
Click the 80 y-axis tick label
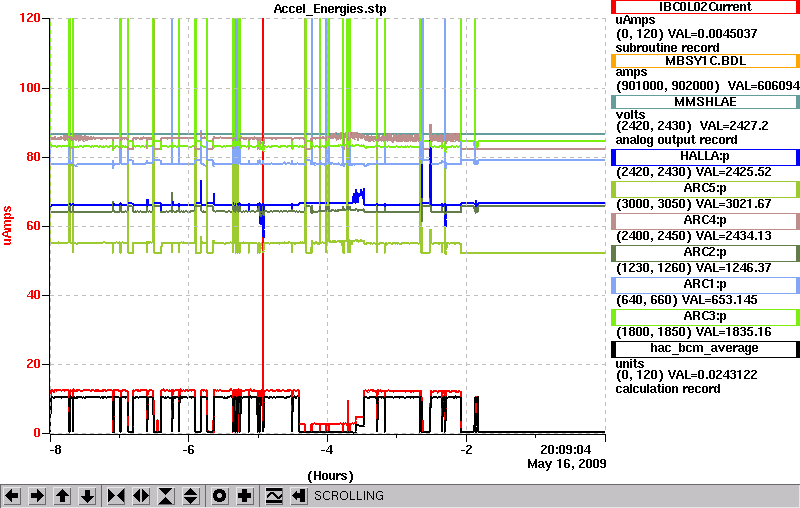(33, 157)
